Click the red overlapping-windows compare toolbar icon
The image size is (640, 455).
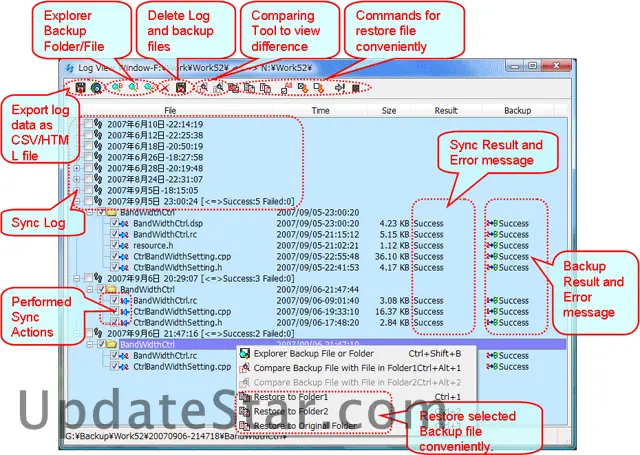click(x=234, y=88)
